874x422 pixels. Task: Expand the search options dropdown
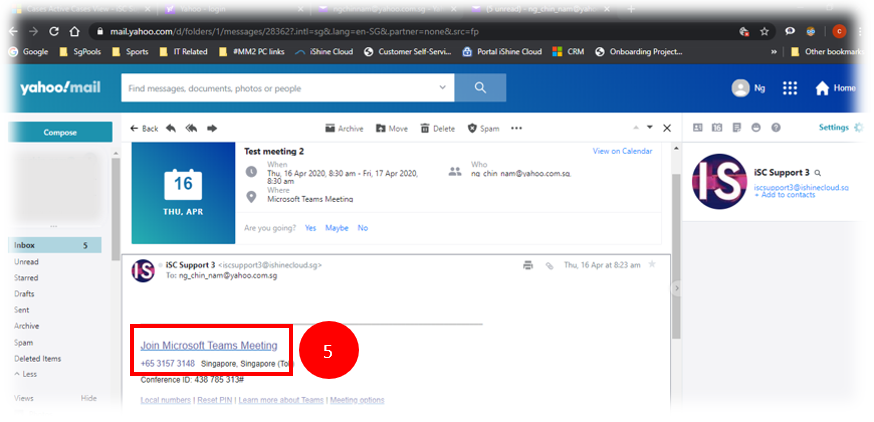tap(443, 88)
